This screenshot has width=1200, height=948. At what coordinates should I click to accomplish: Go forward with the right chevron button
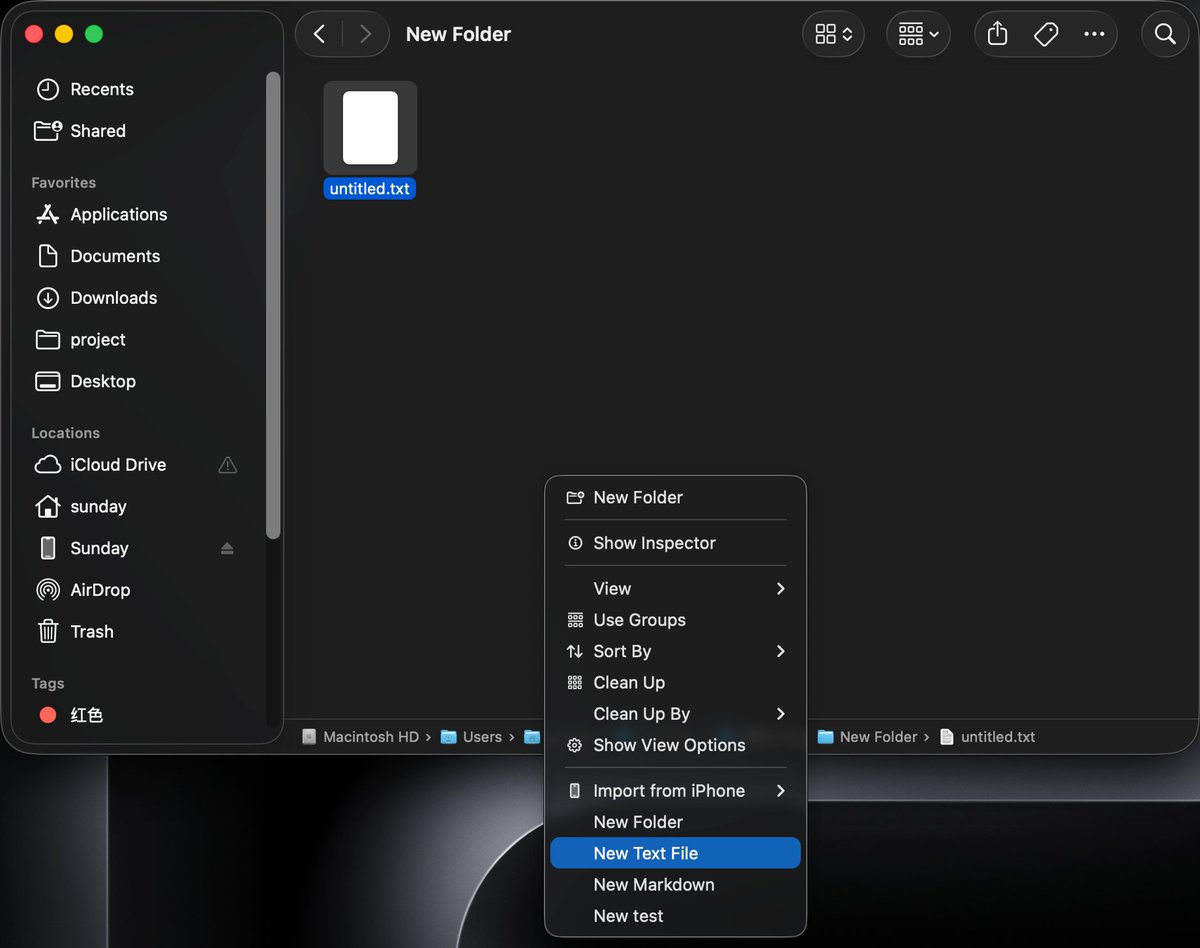click(365, 34)
